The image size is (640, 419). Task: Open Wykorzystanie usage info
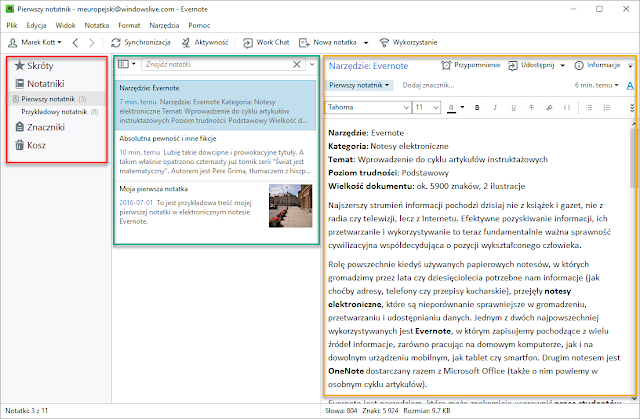(408, 42)
